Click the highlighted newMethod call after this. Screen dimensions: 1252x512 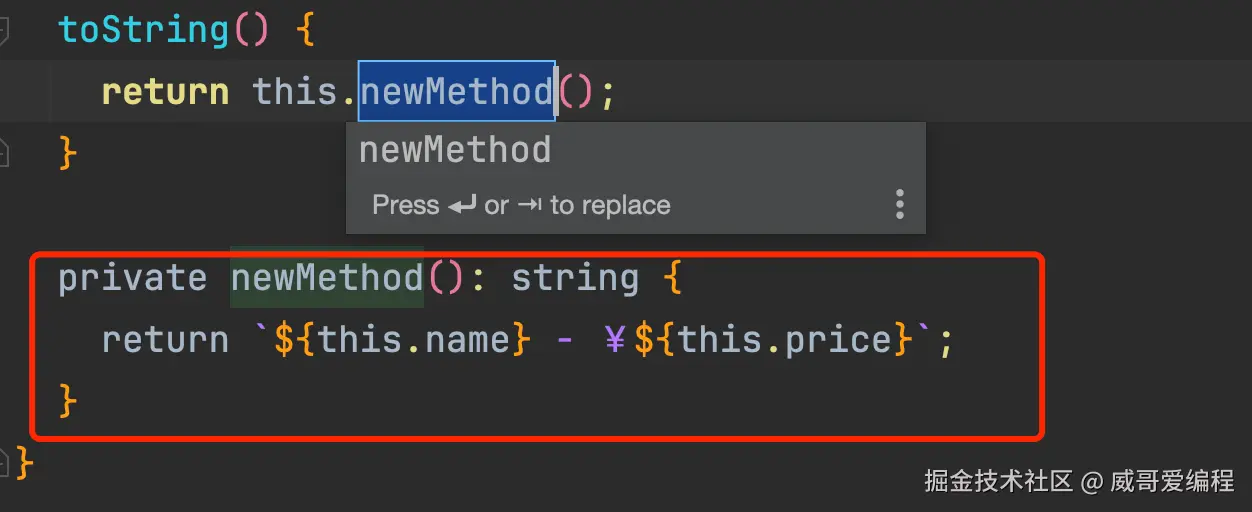click(x=456, y=91)
